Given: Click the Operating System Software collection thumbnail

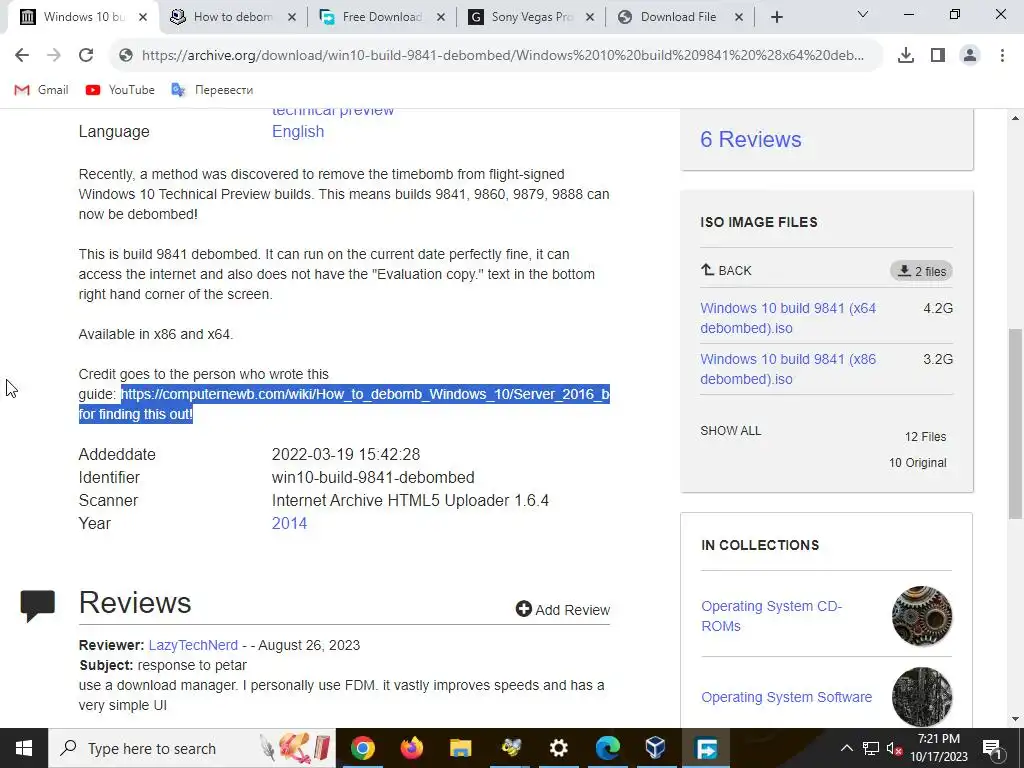Looking at the screenshot, I should tap(921, 697).
